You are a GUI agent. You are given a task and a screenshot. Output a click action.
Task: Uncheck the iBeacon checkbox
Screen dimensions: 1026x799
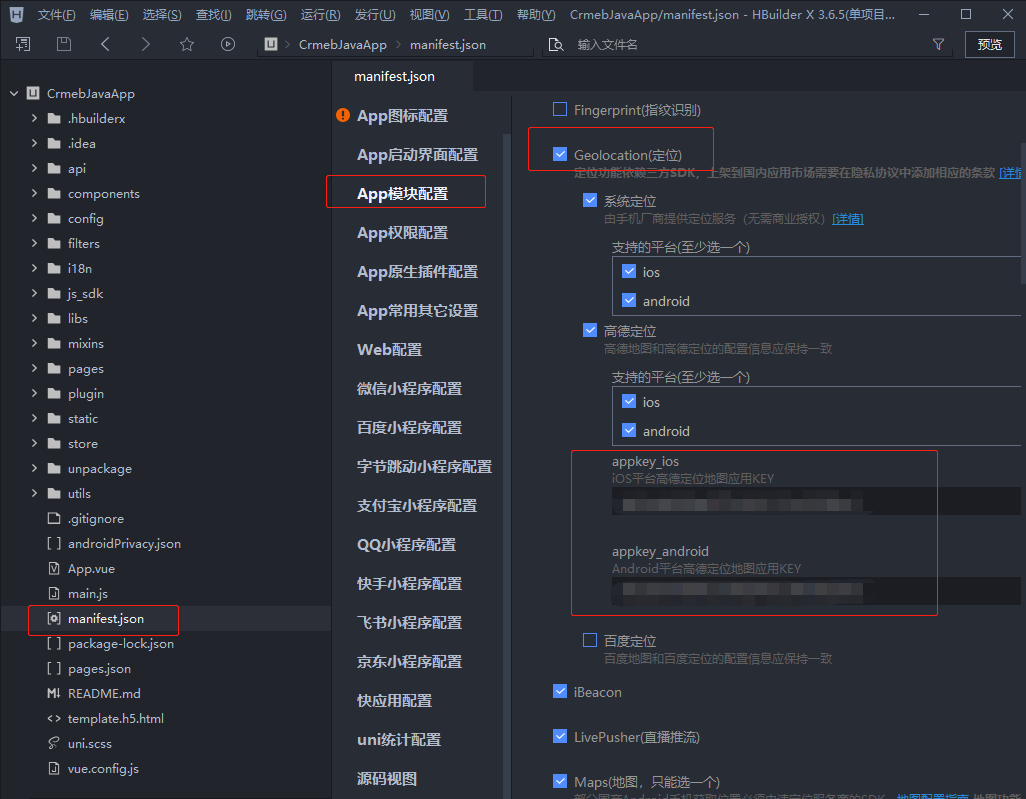pos(560,692)
